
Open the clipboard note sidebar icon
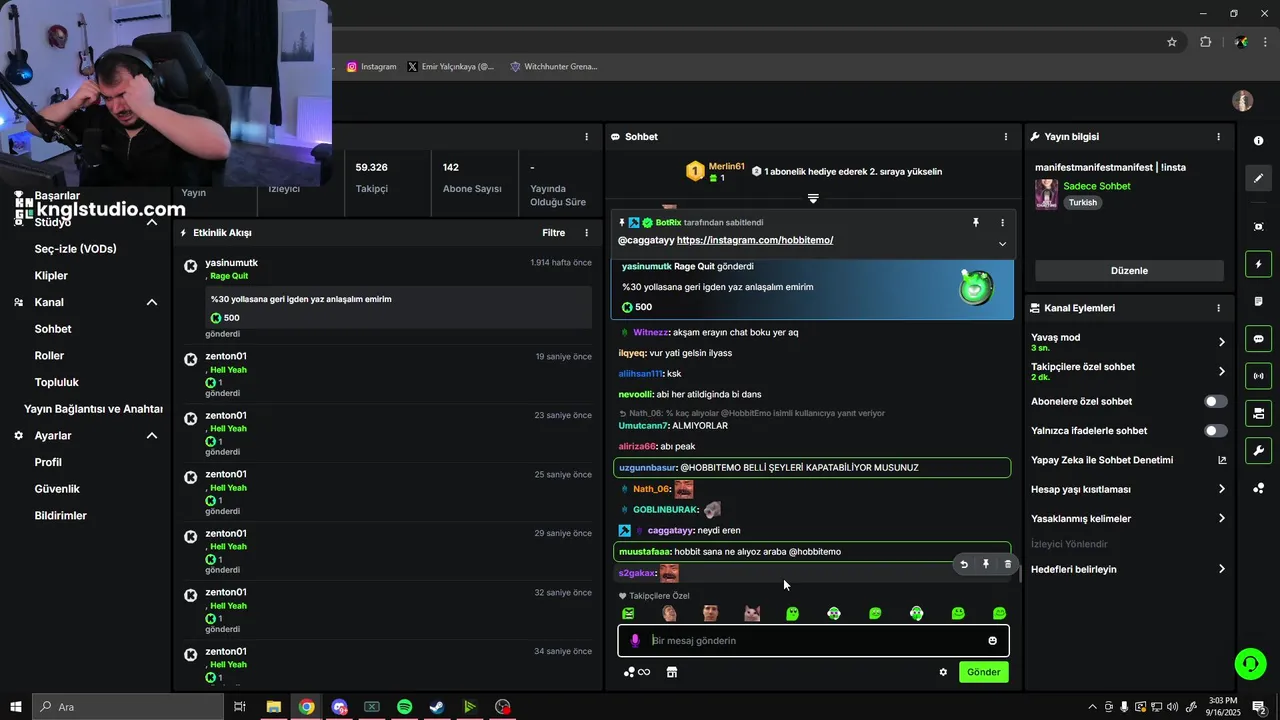click(1258, 302)
